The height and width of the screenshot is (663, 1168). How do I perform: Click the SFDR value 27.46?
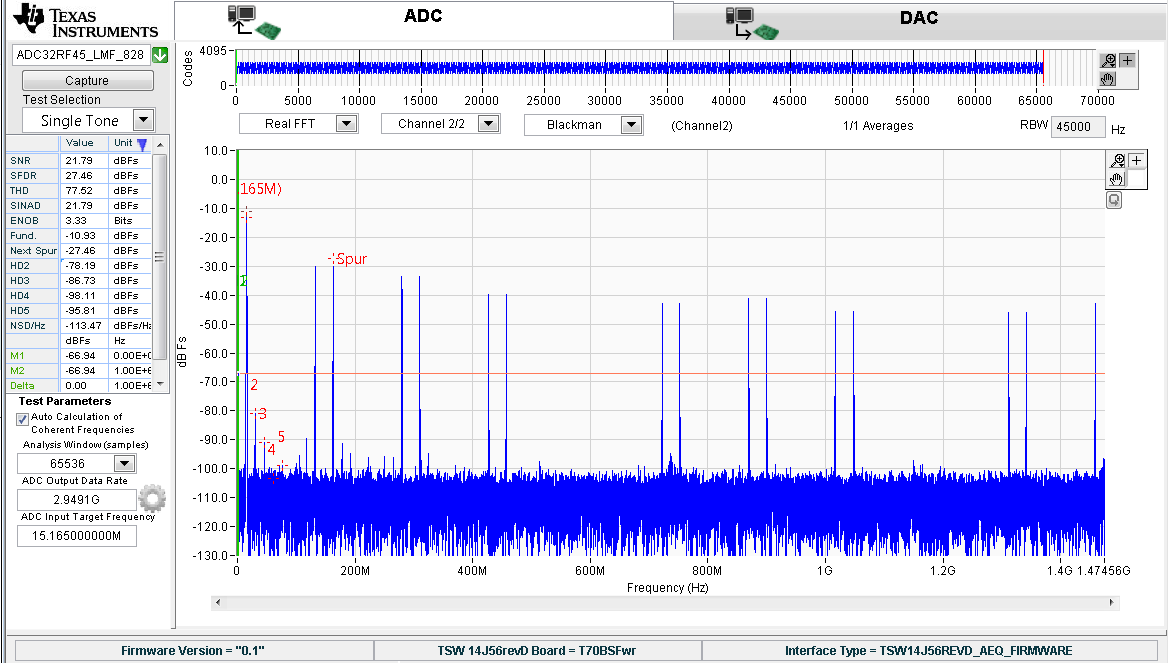(79, 176)
